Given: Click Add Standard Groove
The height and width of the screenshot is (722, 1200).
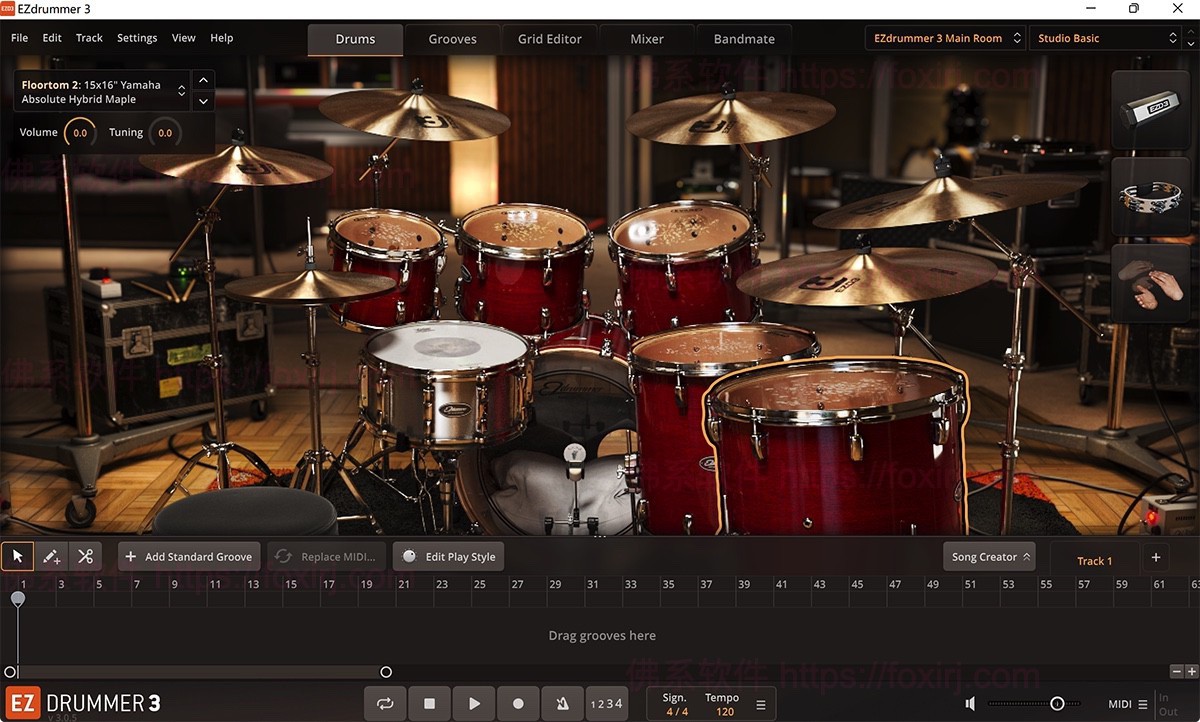Looking at the screenshot, I should 188,556.
